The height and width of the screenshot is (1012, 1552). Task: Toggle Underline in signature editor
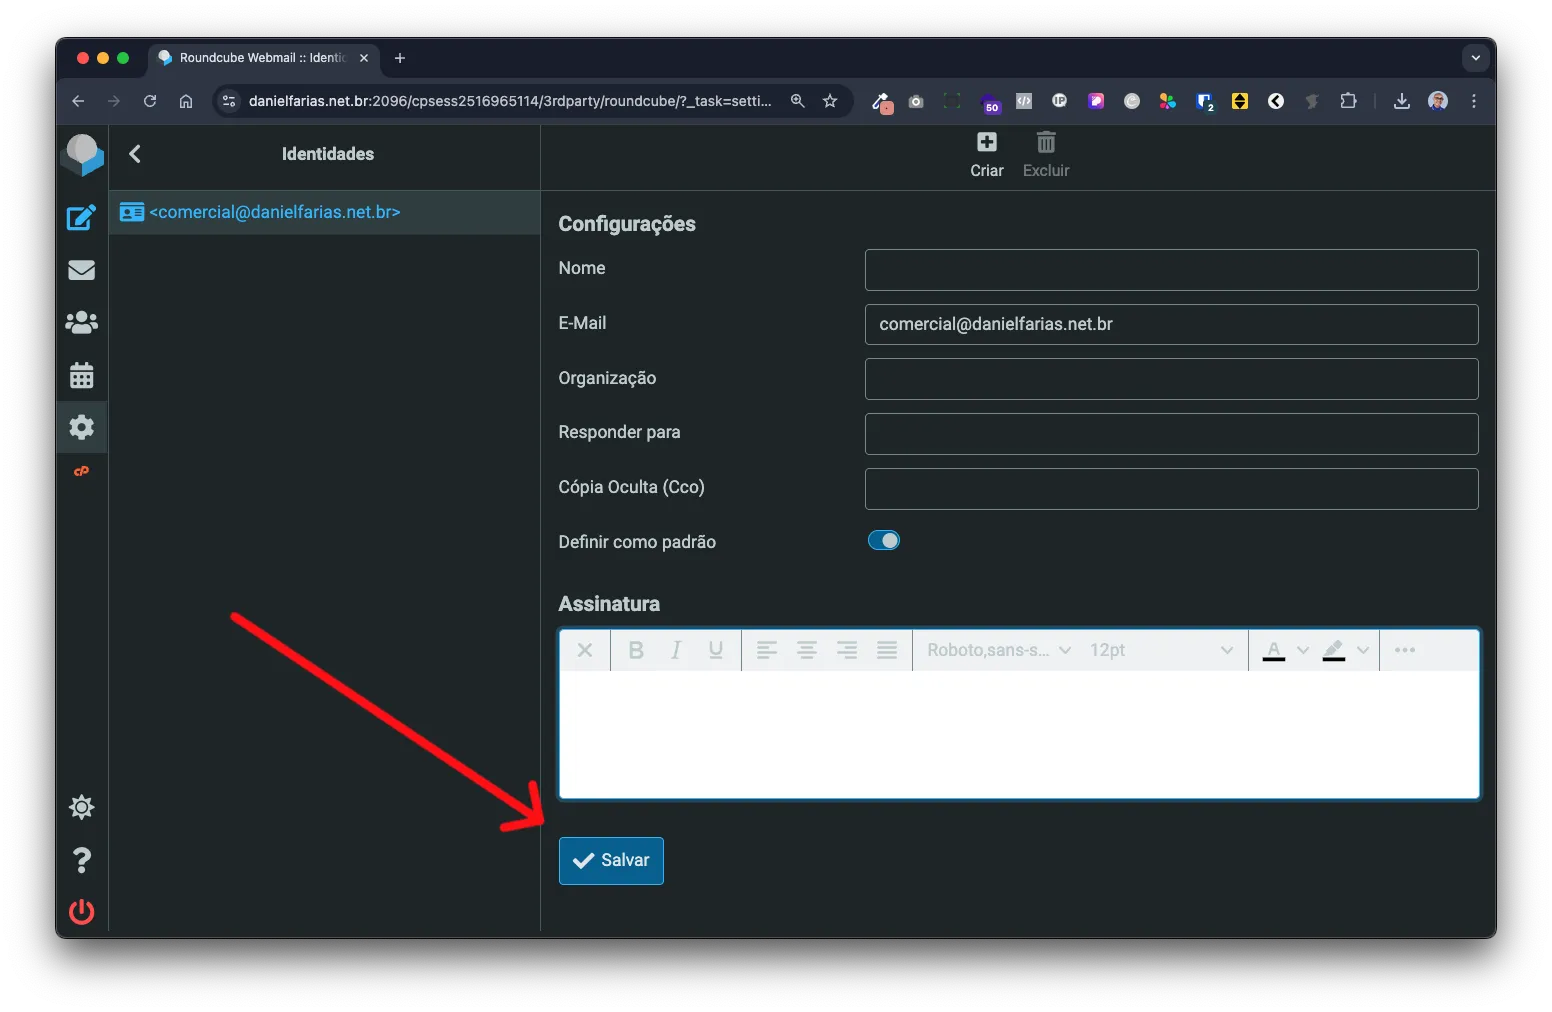point(716,650)
